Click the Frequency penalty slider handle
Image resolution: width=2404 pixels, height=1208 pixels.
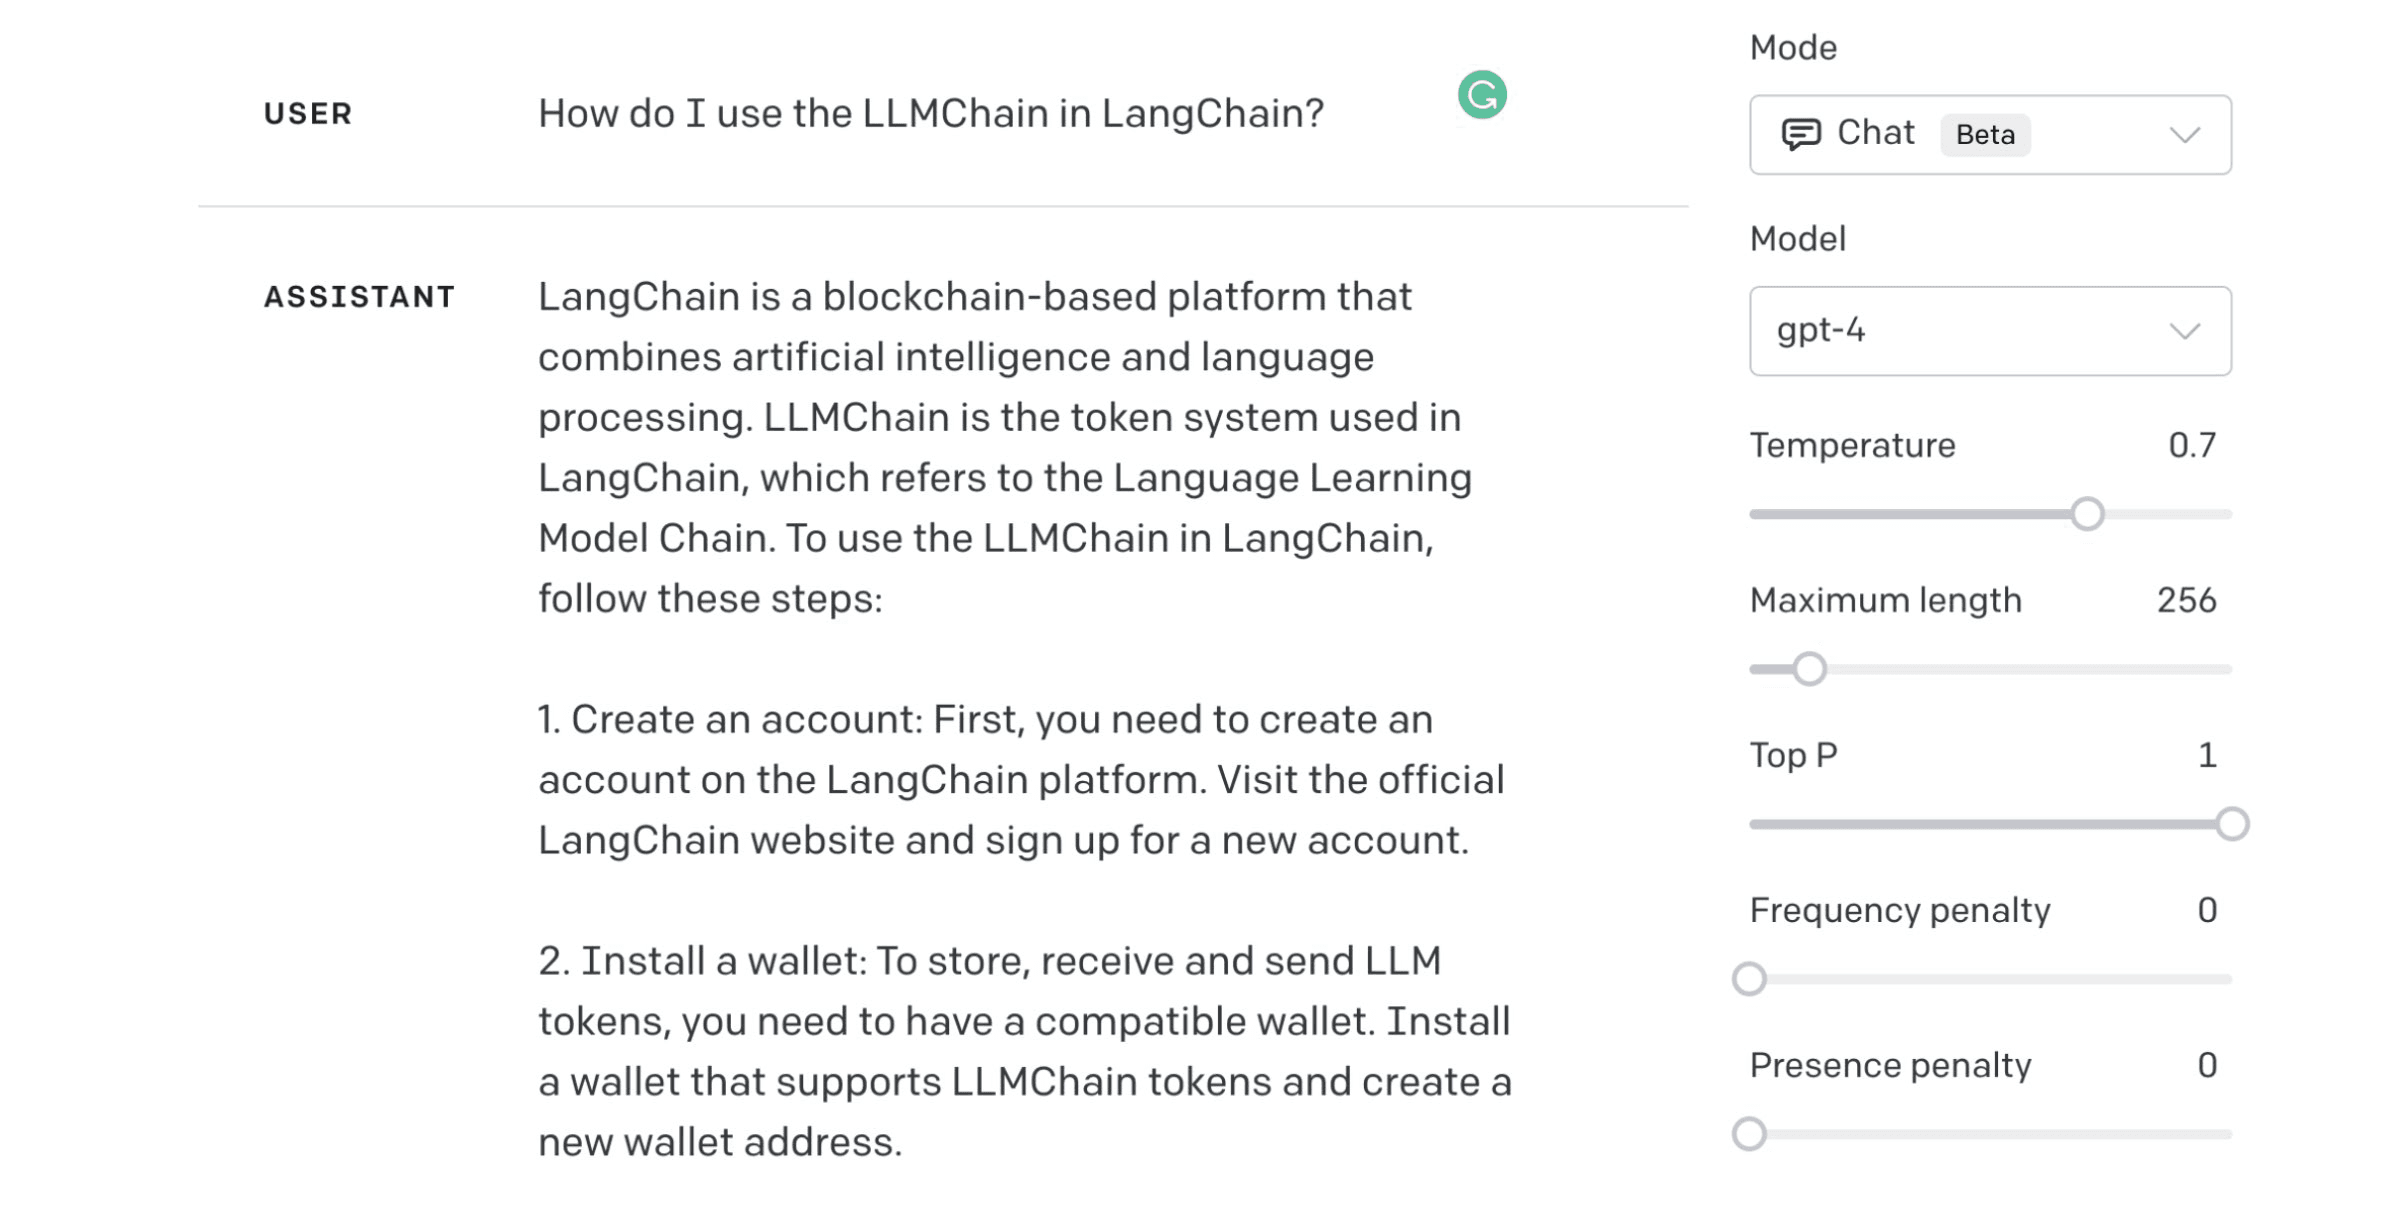[1749, 979]
